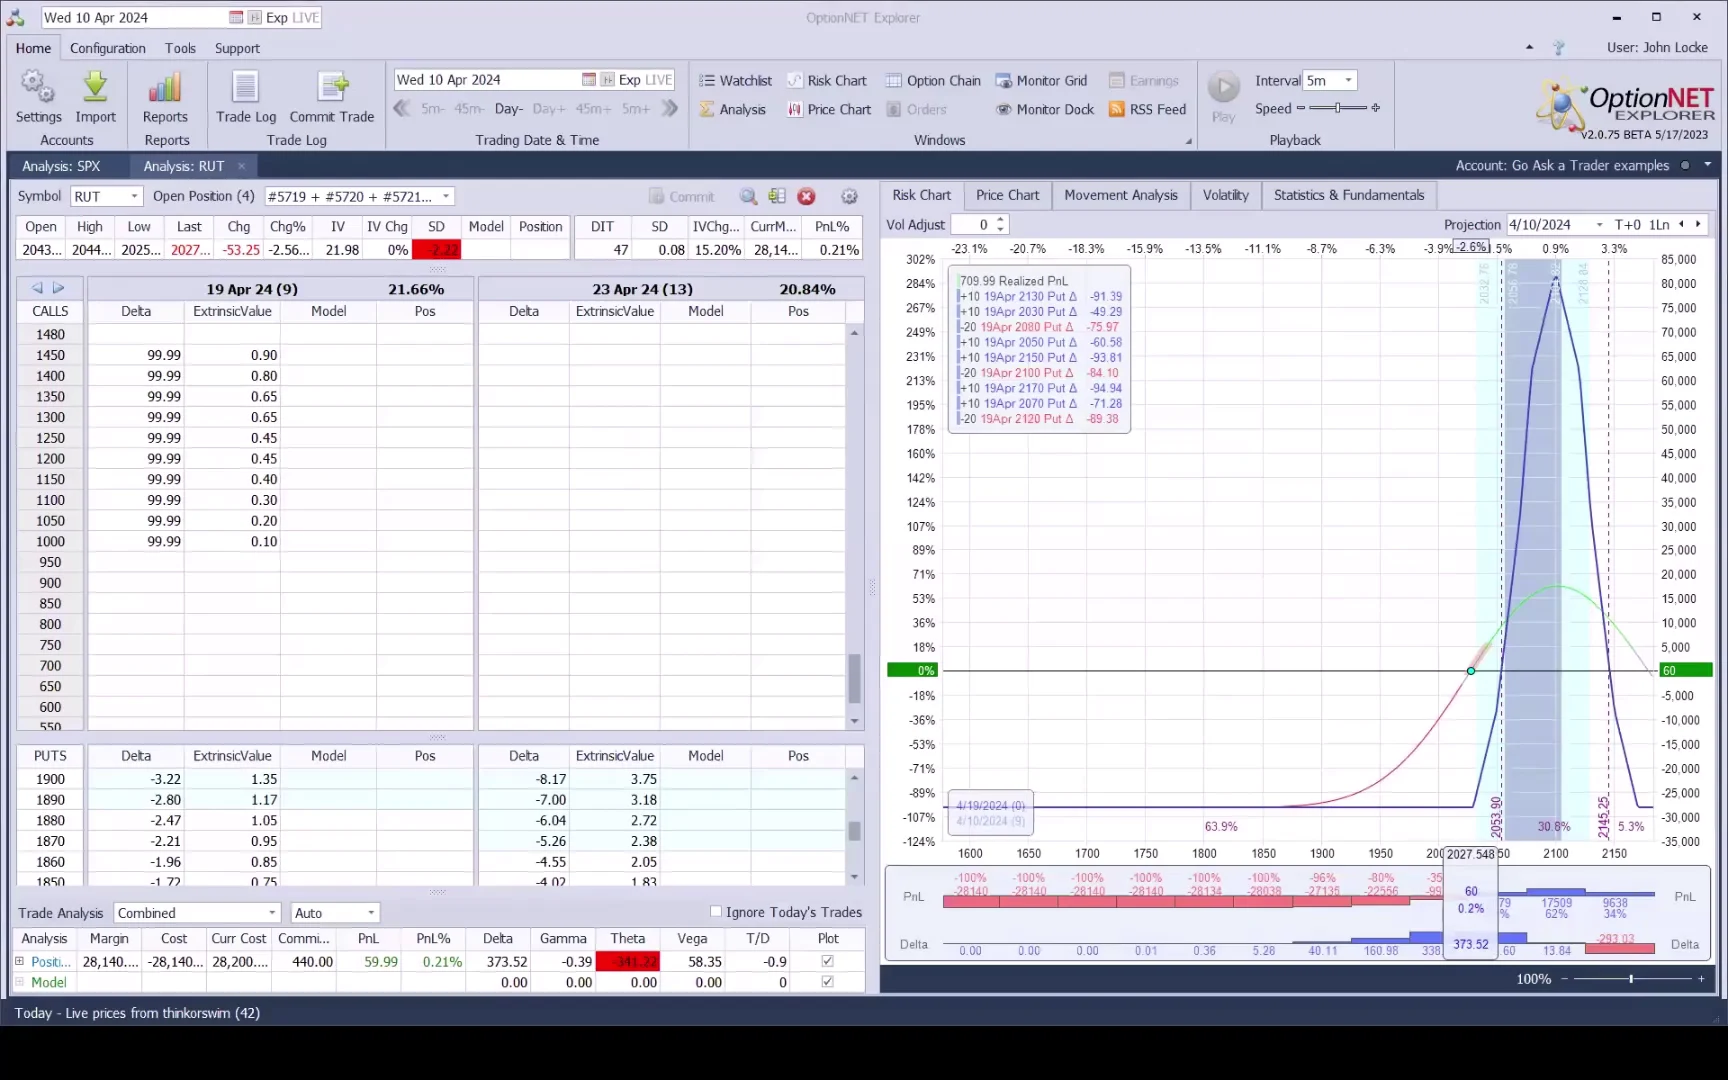This screenshot has height=1080, width=1728.
Task: Click the Commit button in Analysis toolbar
Action: coord(682,197)
